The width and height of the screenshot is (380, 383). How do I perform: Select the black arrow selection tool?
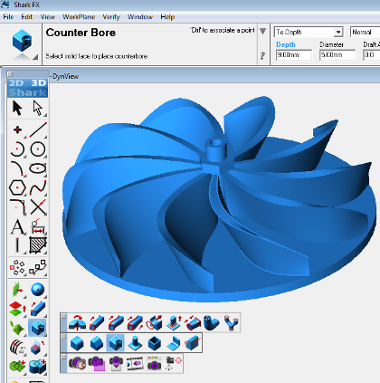pos(17,108)
